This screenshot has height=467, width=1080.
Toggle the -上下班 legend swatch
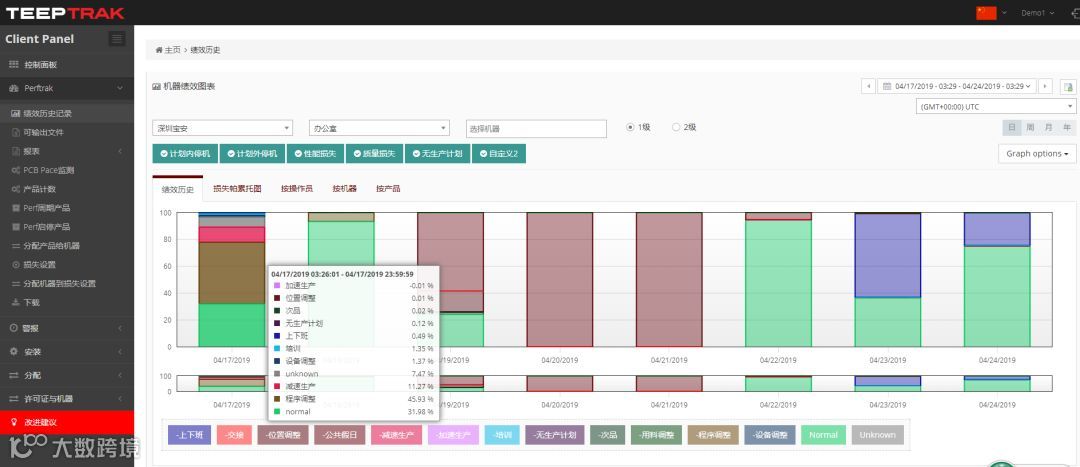click(189, 435)
